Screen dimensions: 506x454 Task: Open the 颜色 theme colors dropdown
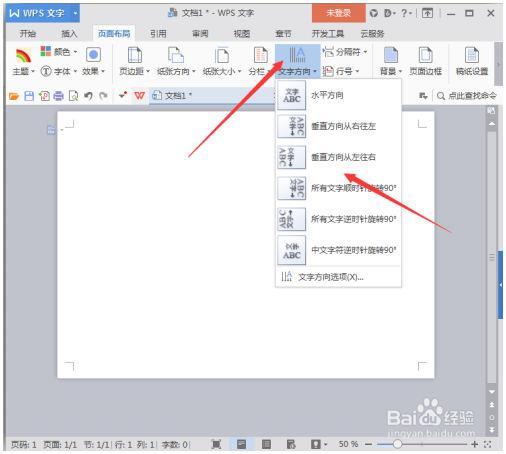(x=59, y=52)
